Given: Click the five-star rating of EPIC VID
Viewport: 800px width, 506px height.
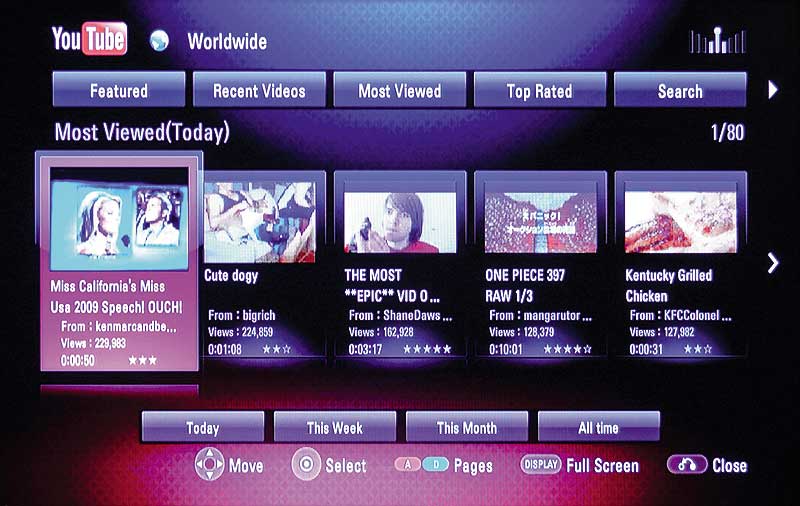Looking at the screenshot, I should click(x=427, y=349).
